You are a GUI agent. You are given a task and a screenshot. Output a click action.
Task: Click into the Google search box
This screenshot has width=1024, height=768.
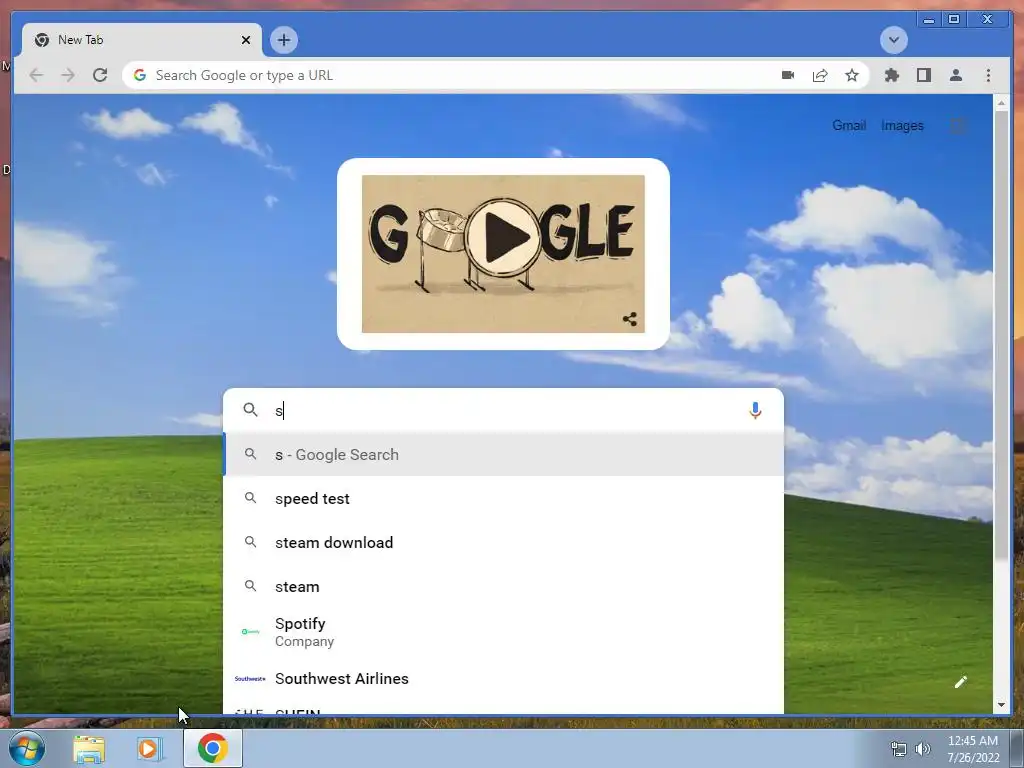click(x=503, y=410)
